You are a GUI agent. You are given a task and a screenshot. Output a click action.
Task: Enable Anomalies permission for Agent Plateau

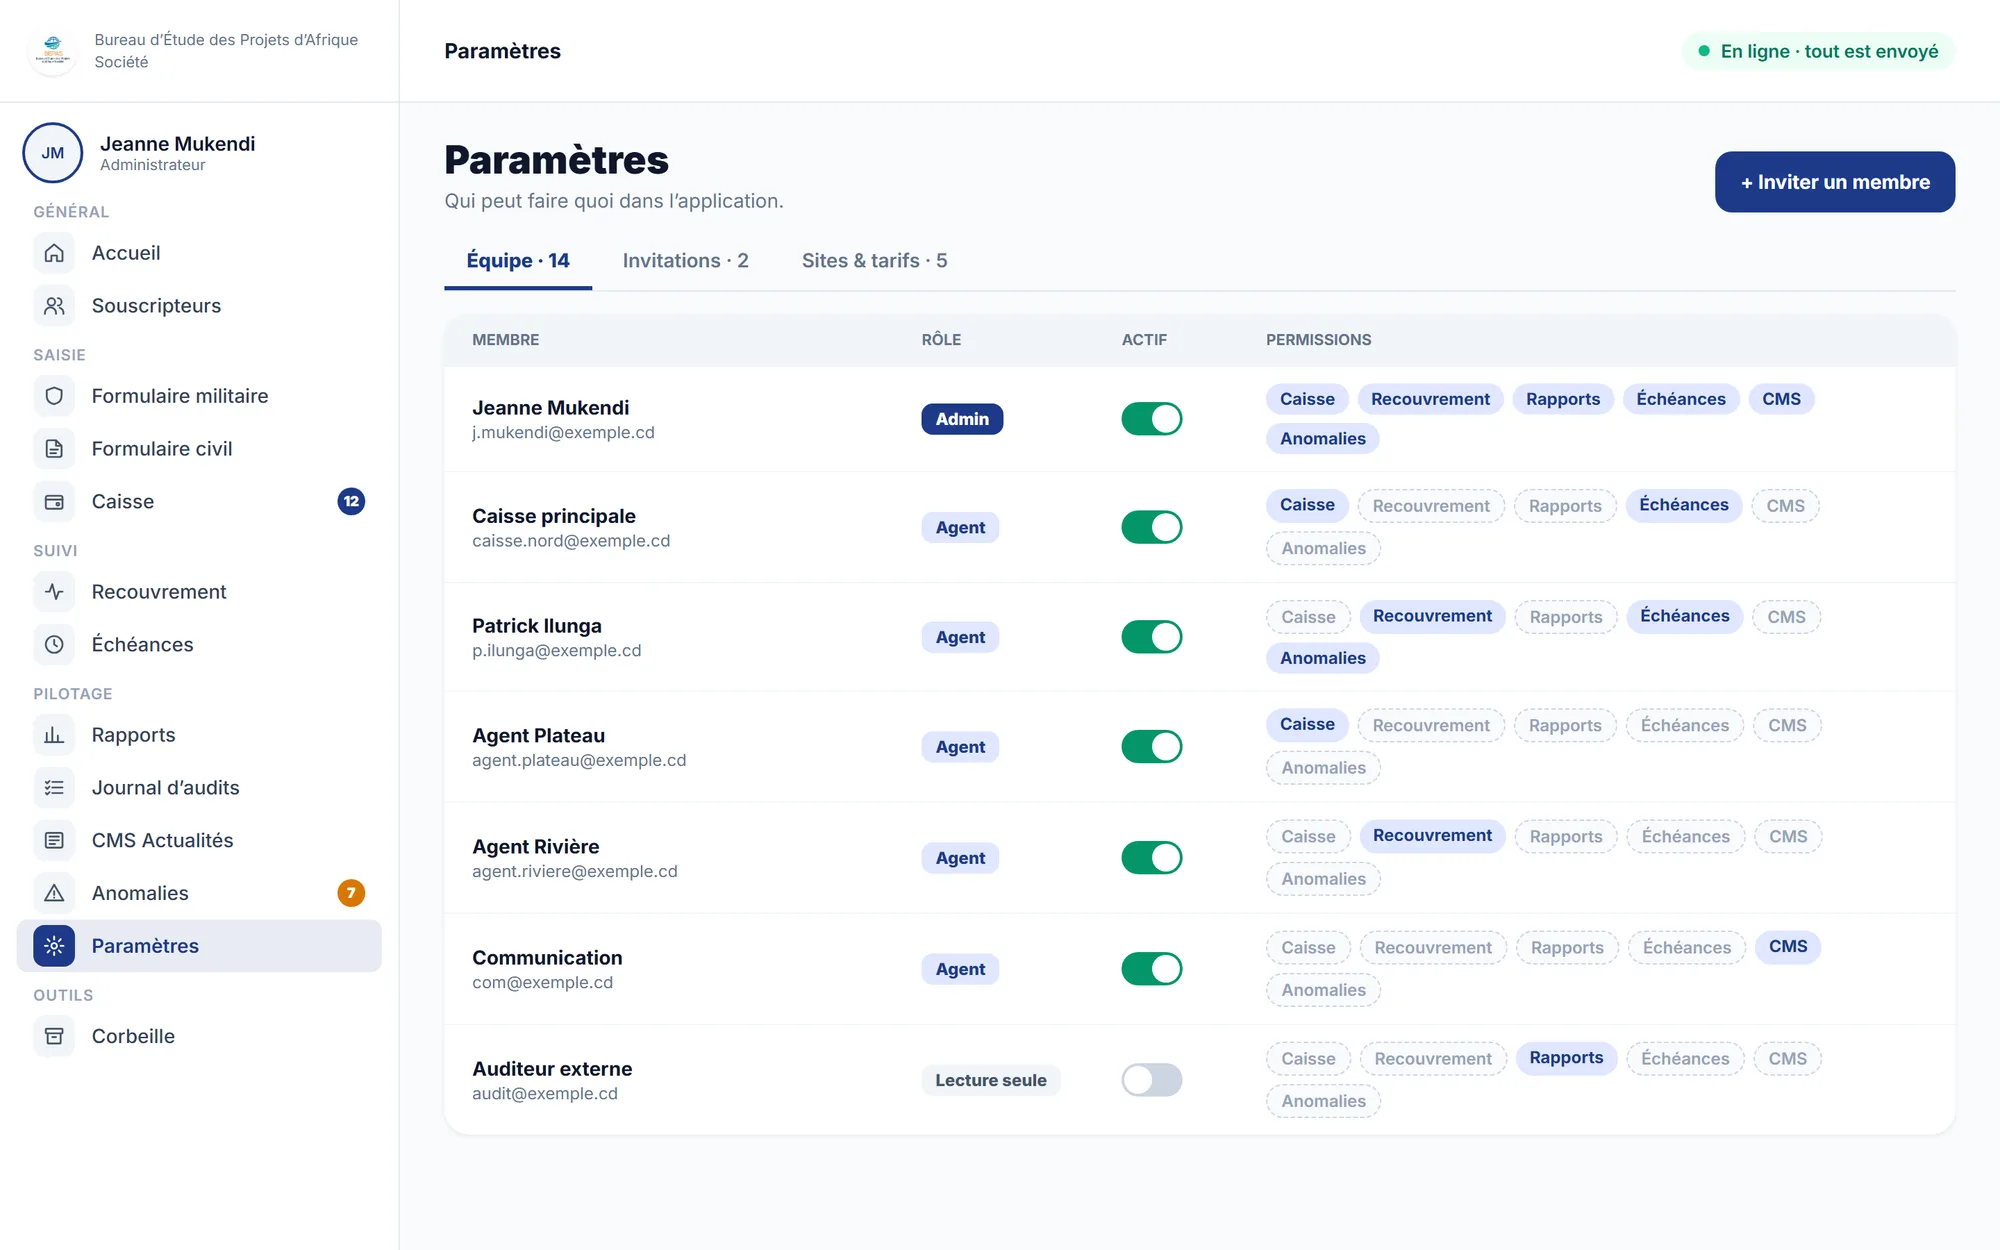coord(1323,768)
